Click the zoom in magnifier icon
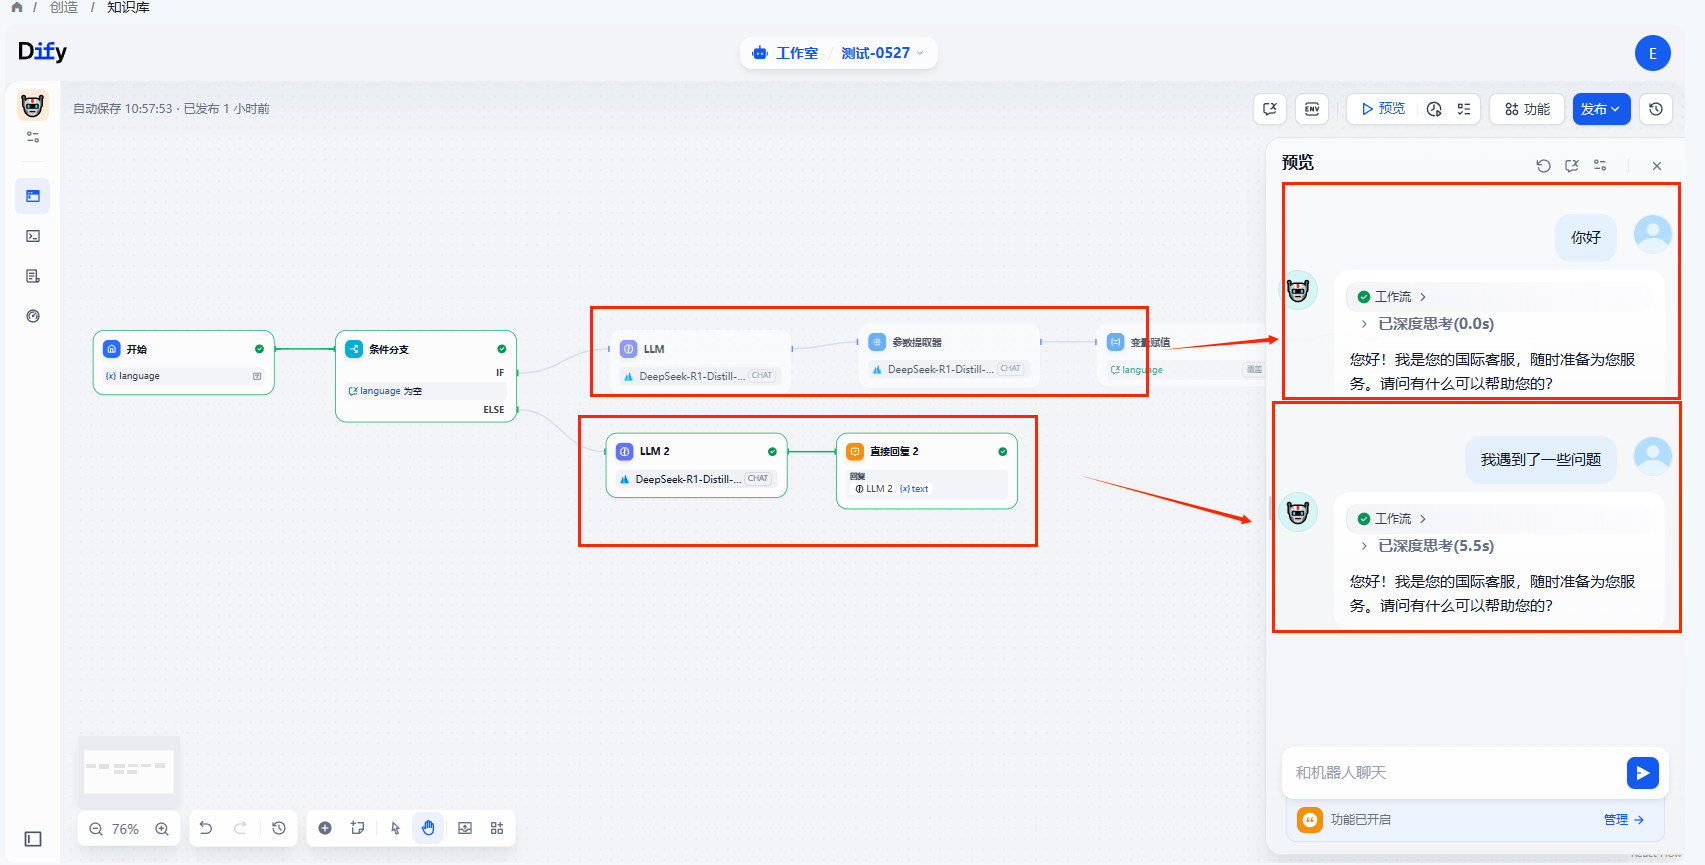Screen dimensions: 1705x865 (x=162, y=829)
